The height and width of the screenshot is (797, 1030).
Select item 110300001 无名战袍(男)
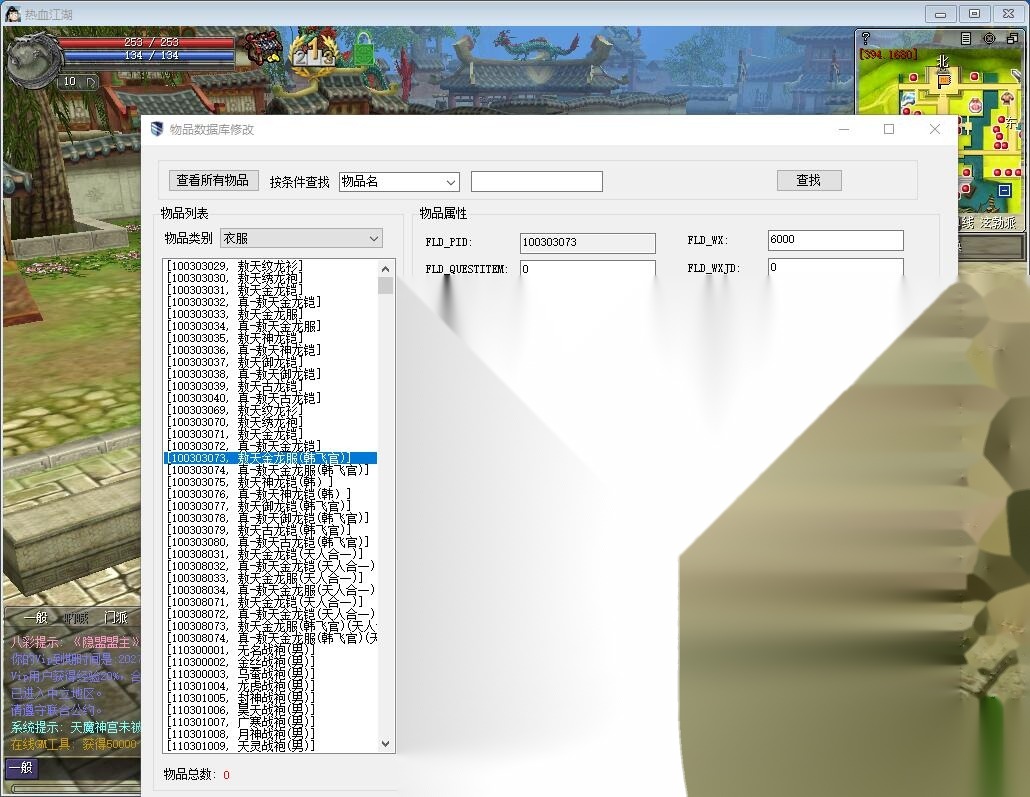(271, 650)
